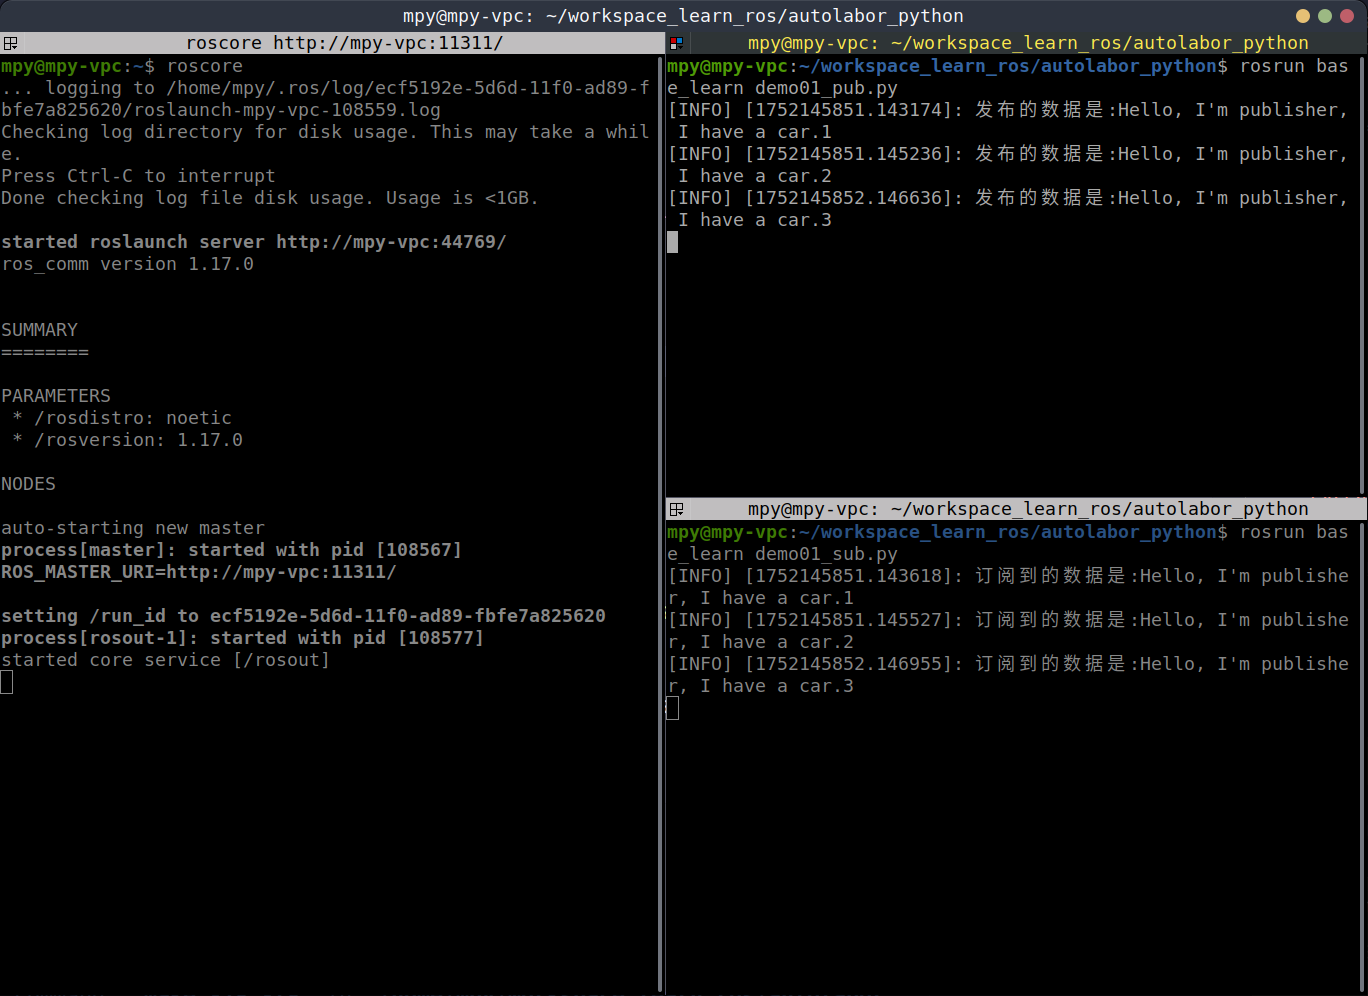Click the cursor block in the publisher pane

pos(673,242)
